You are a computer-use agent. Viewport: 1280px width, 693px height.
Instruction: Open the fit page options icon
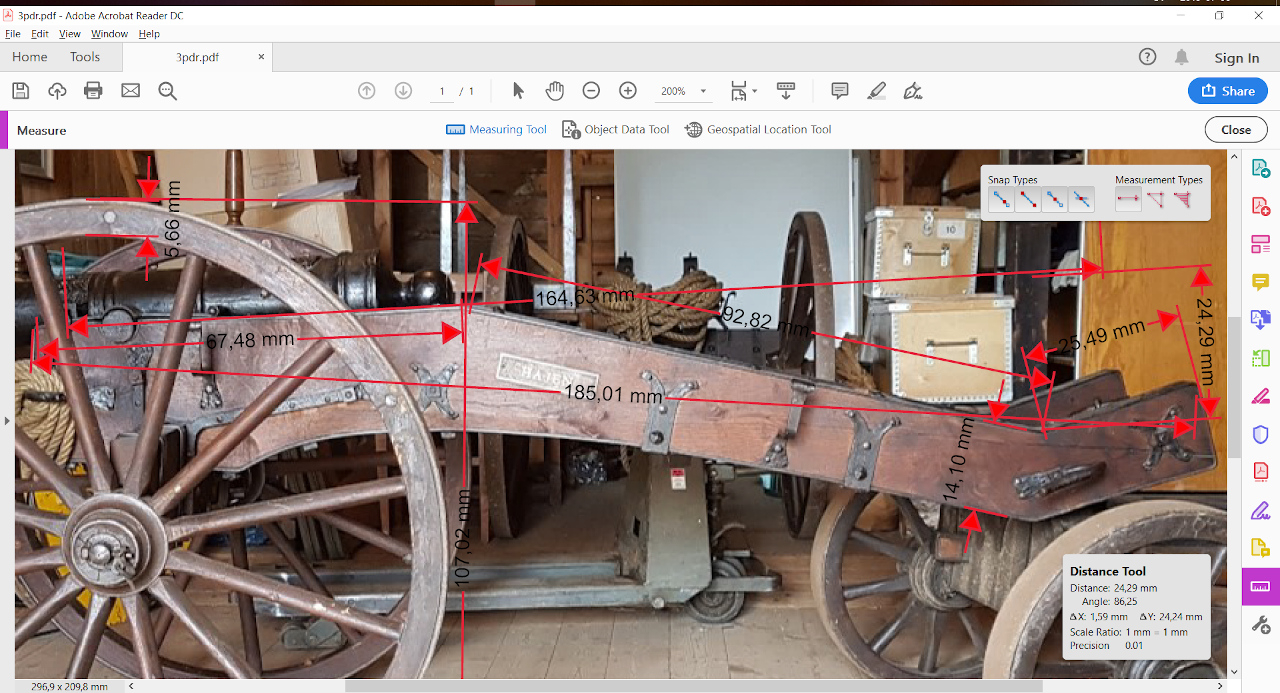pyautogui.click(x=742, y=91)
